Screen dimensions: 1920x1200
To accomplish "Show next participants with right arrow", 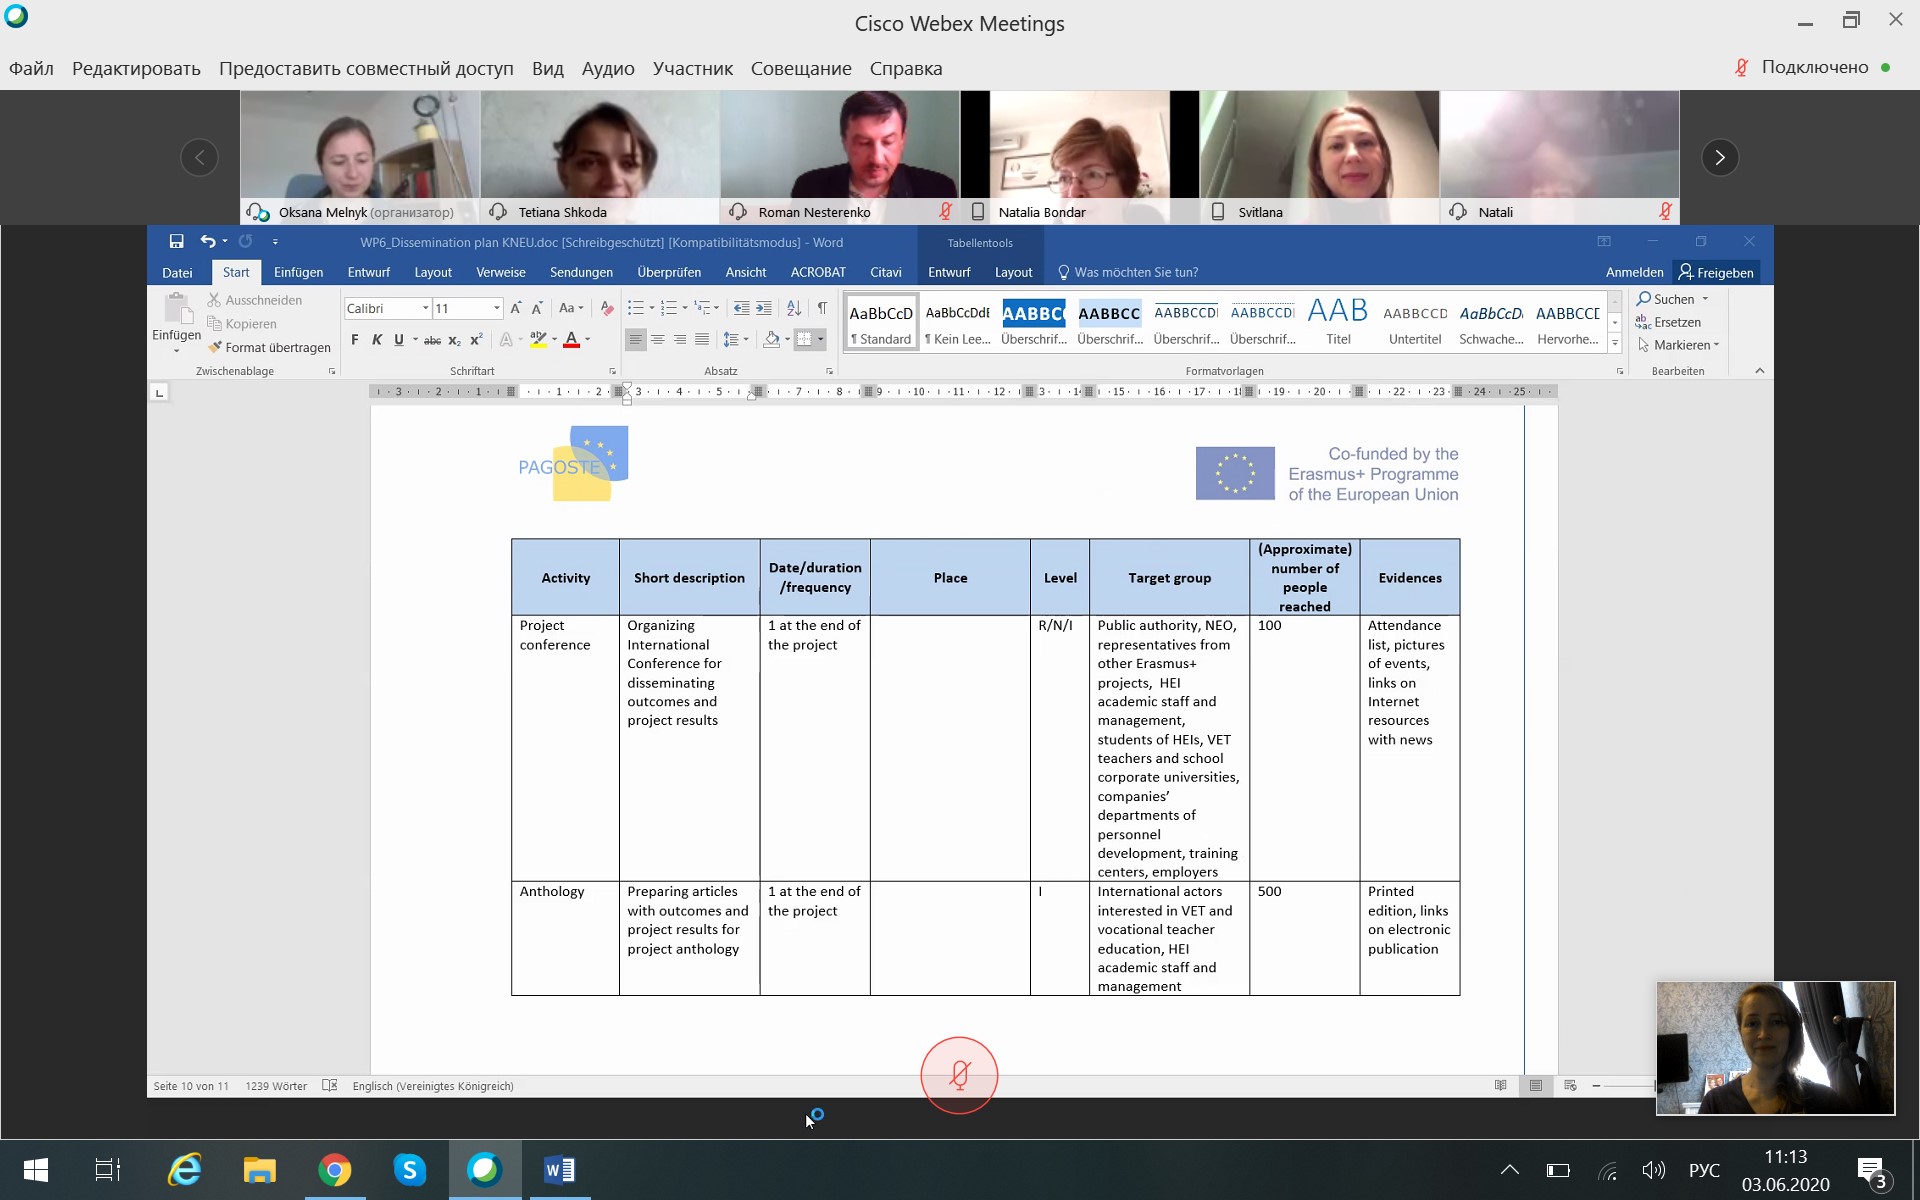I will pos(1719,157).
